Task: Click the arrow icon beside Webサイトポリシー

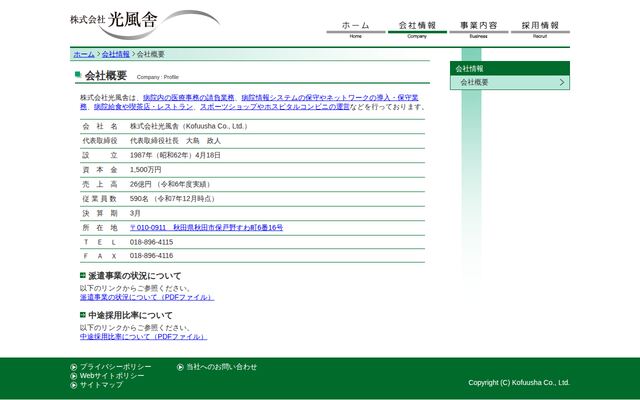Action: pos(73,376)
